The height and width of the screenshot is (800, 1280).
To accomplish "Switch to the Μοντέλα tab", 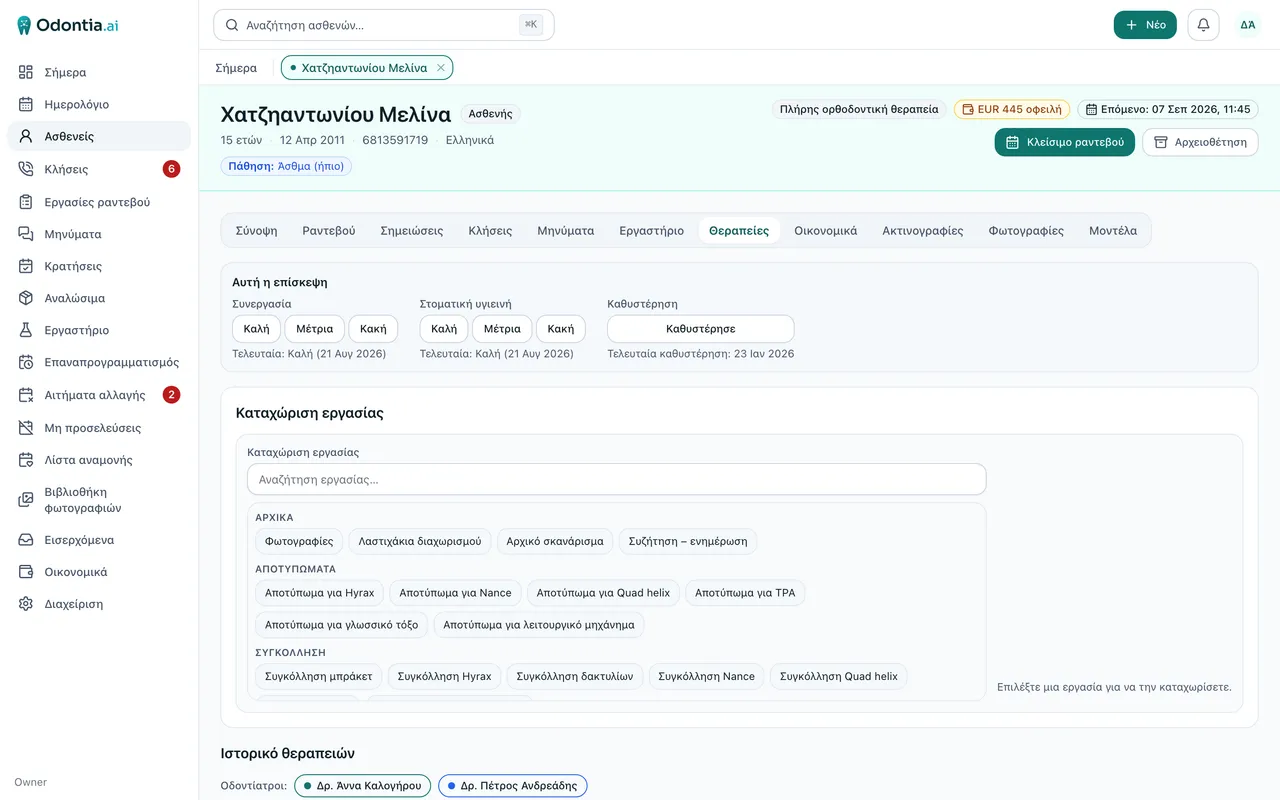I will (x=1113, y=230).
